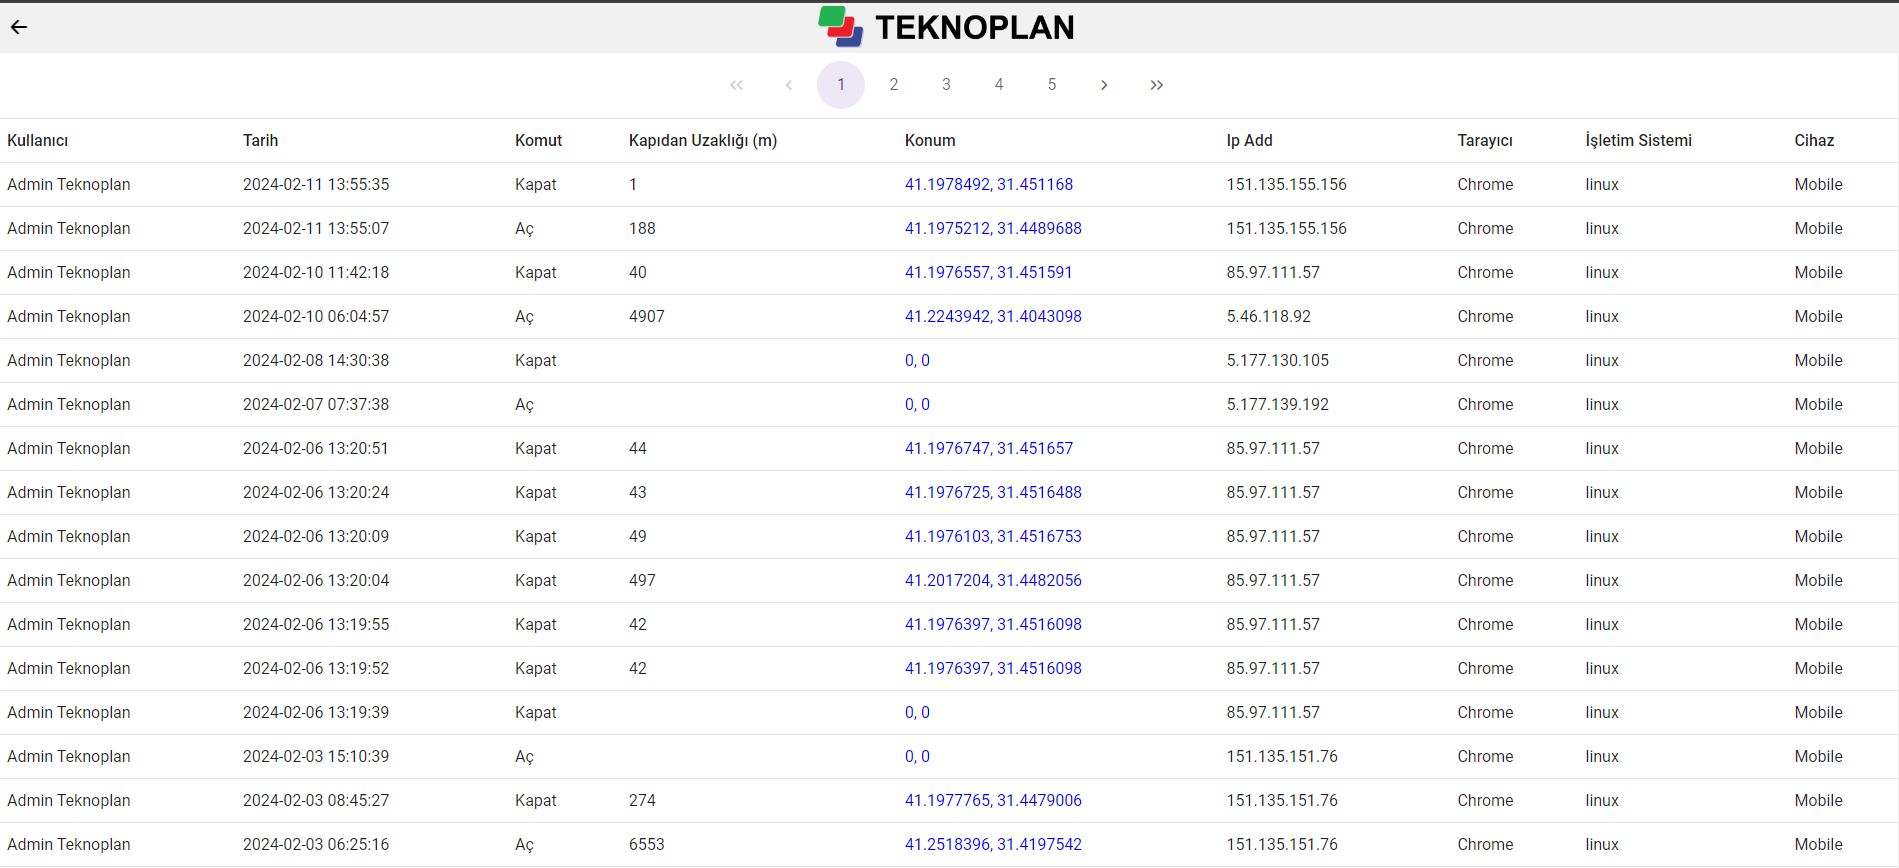Image resolution: width=1899 pixels, height=868 pixels.
Task: Open page 4 of the log
Action: point(999,85)
